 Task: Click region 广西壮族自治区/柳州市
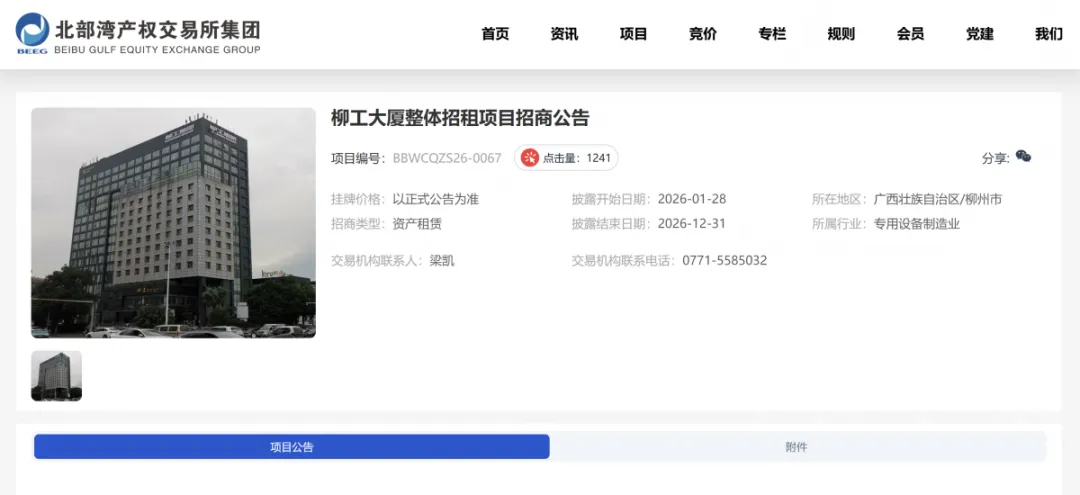click(x=937, y=200)
